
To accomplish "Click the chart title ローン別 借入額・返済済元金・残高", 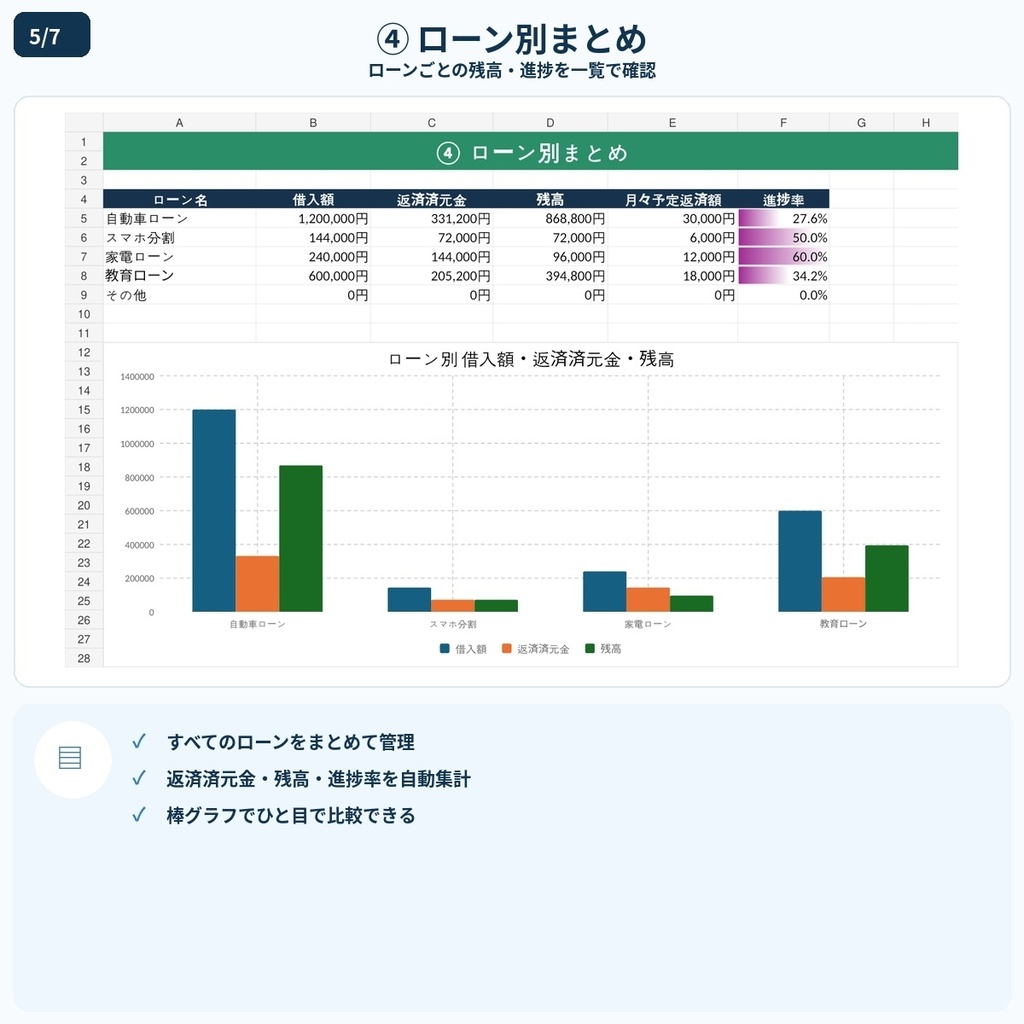I will click(530, 359).
